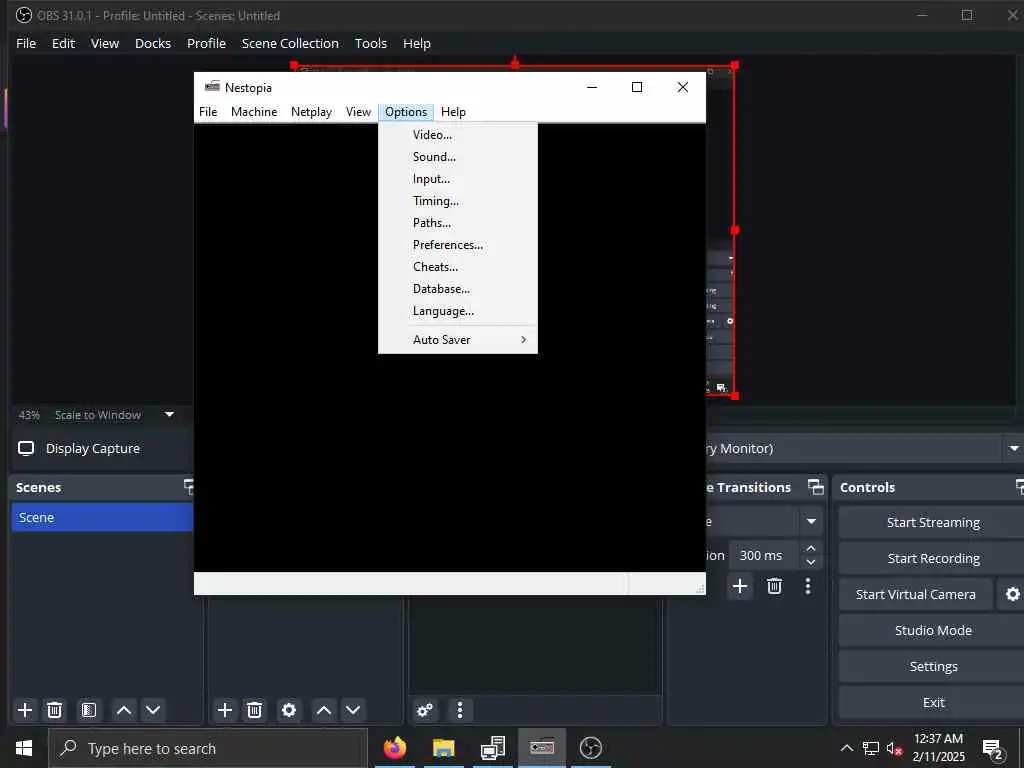Click the network tray icon
This screenshot has height=768, width=1024.
[871, 748]
